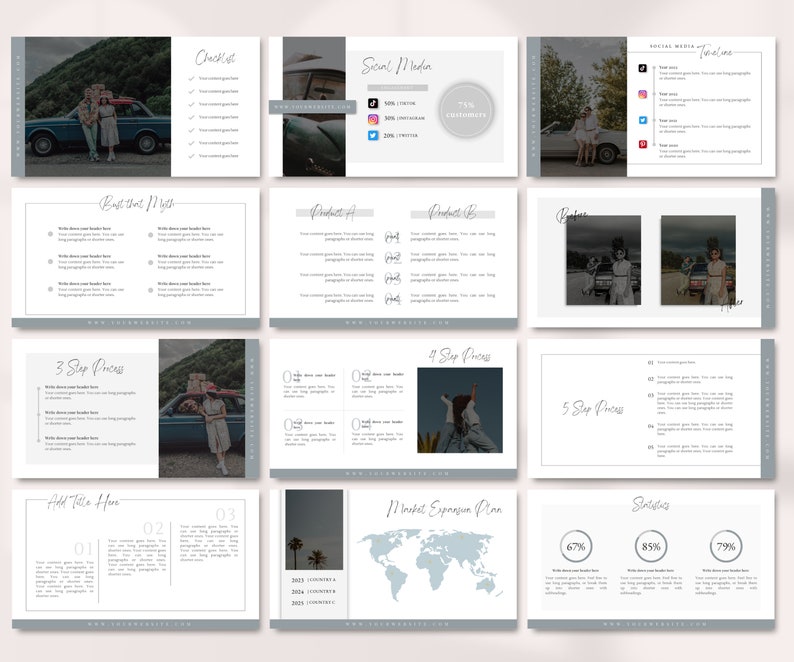Click the 'Product A' heading

(333, 212)
